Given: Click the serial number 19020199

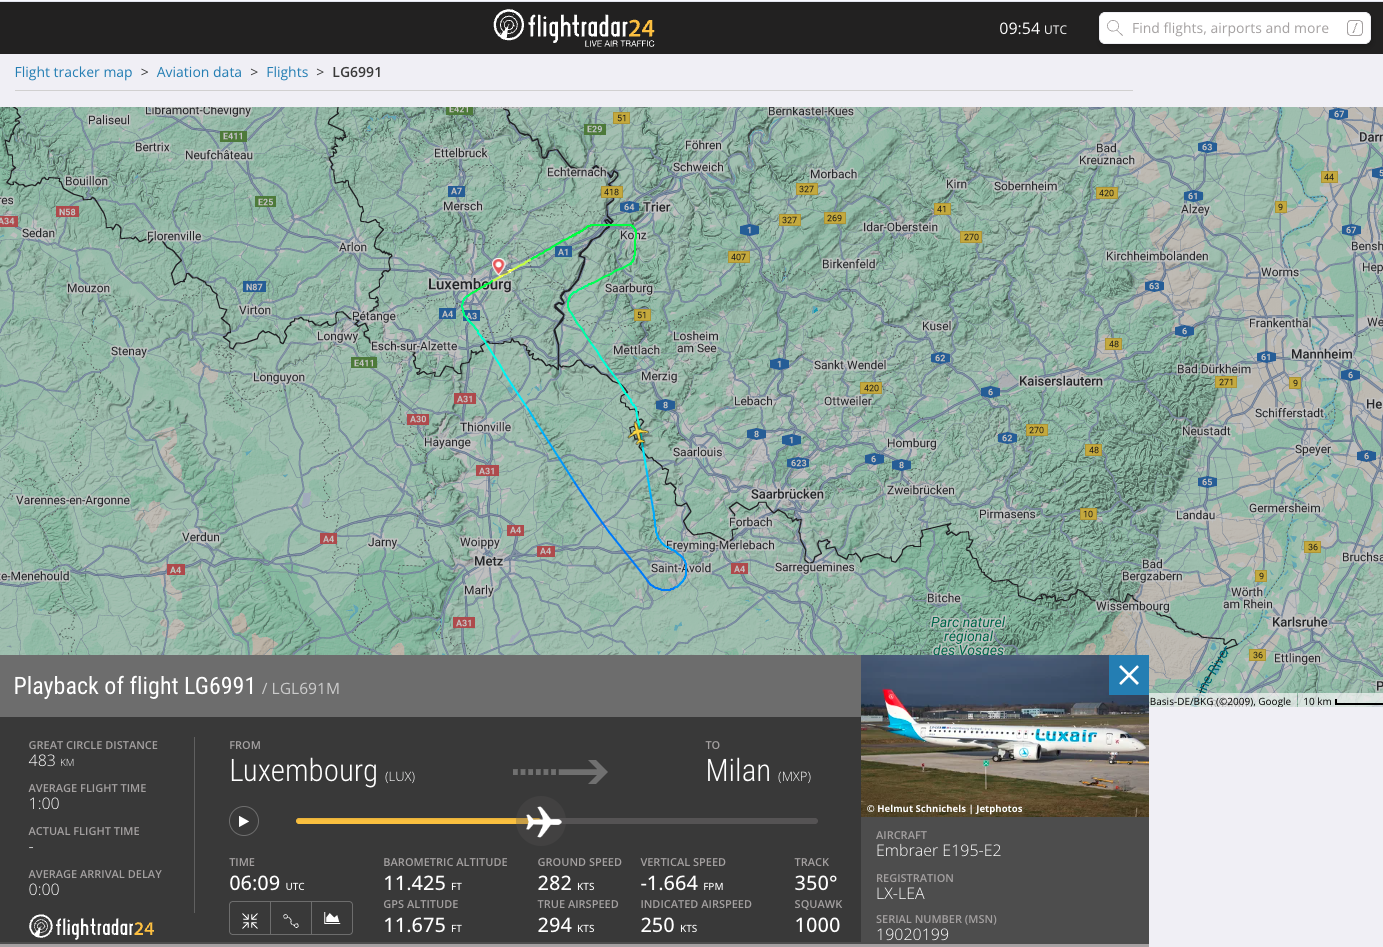Looking at the screenshot, I should tap(912, 935).
